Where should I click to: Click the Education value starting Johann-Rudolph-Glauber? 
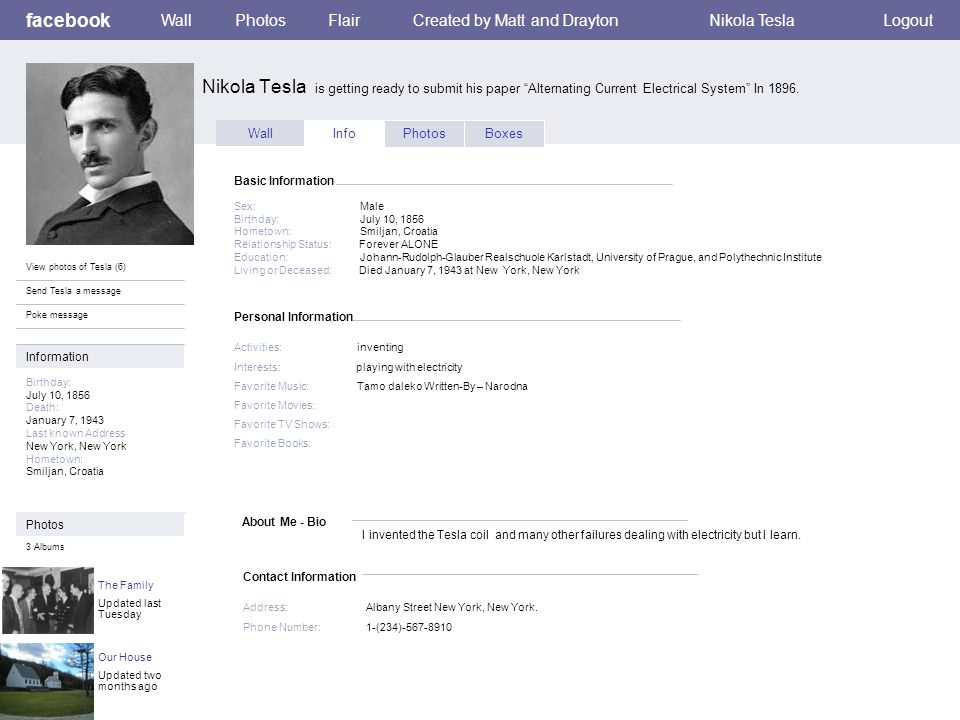590,257
